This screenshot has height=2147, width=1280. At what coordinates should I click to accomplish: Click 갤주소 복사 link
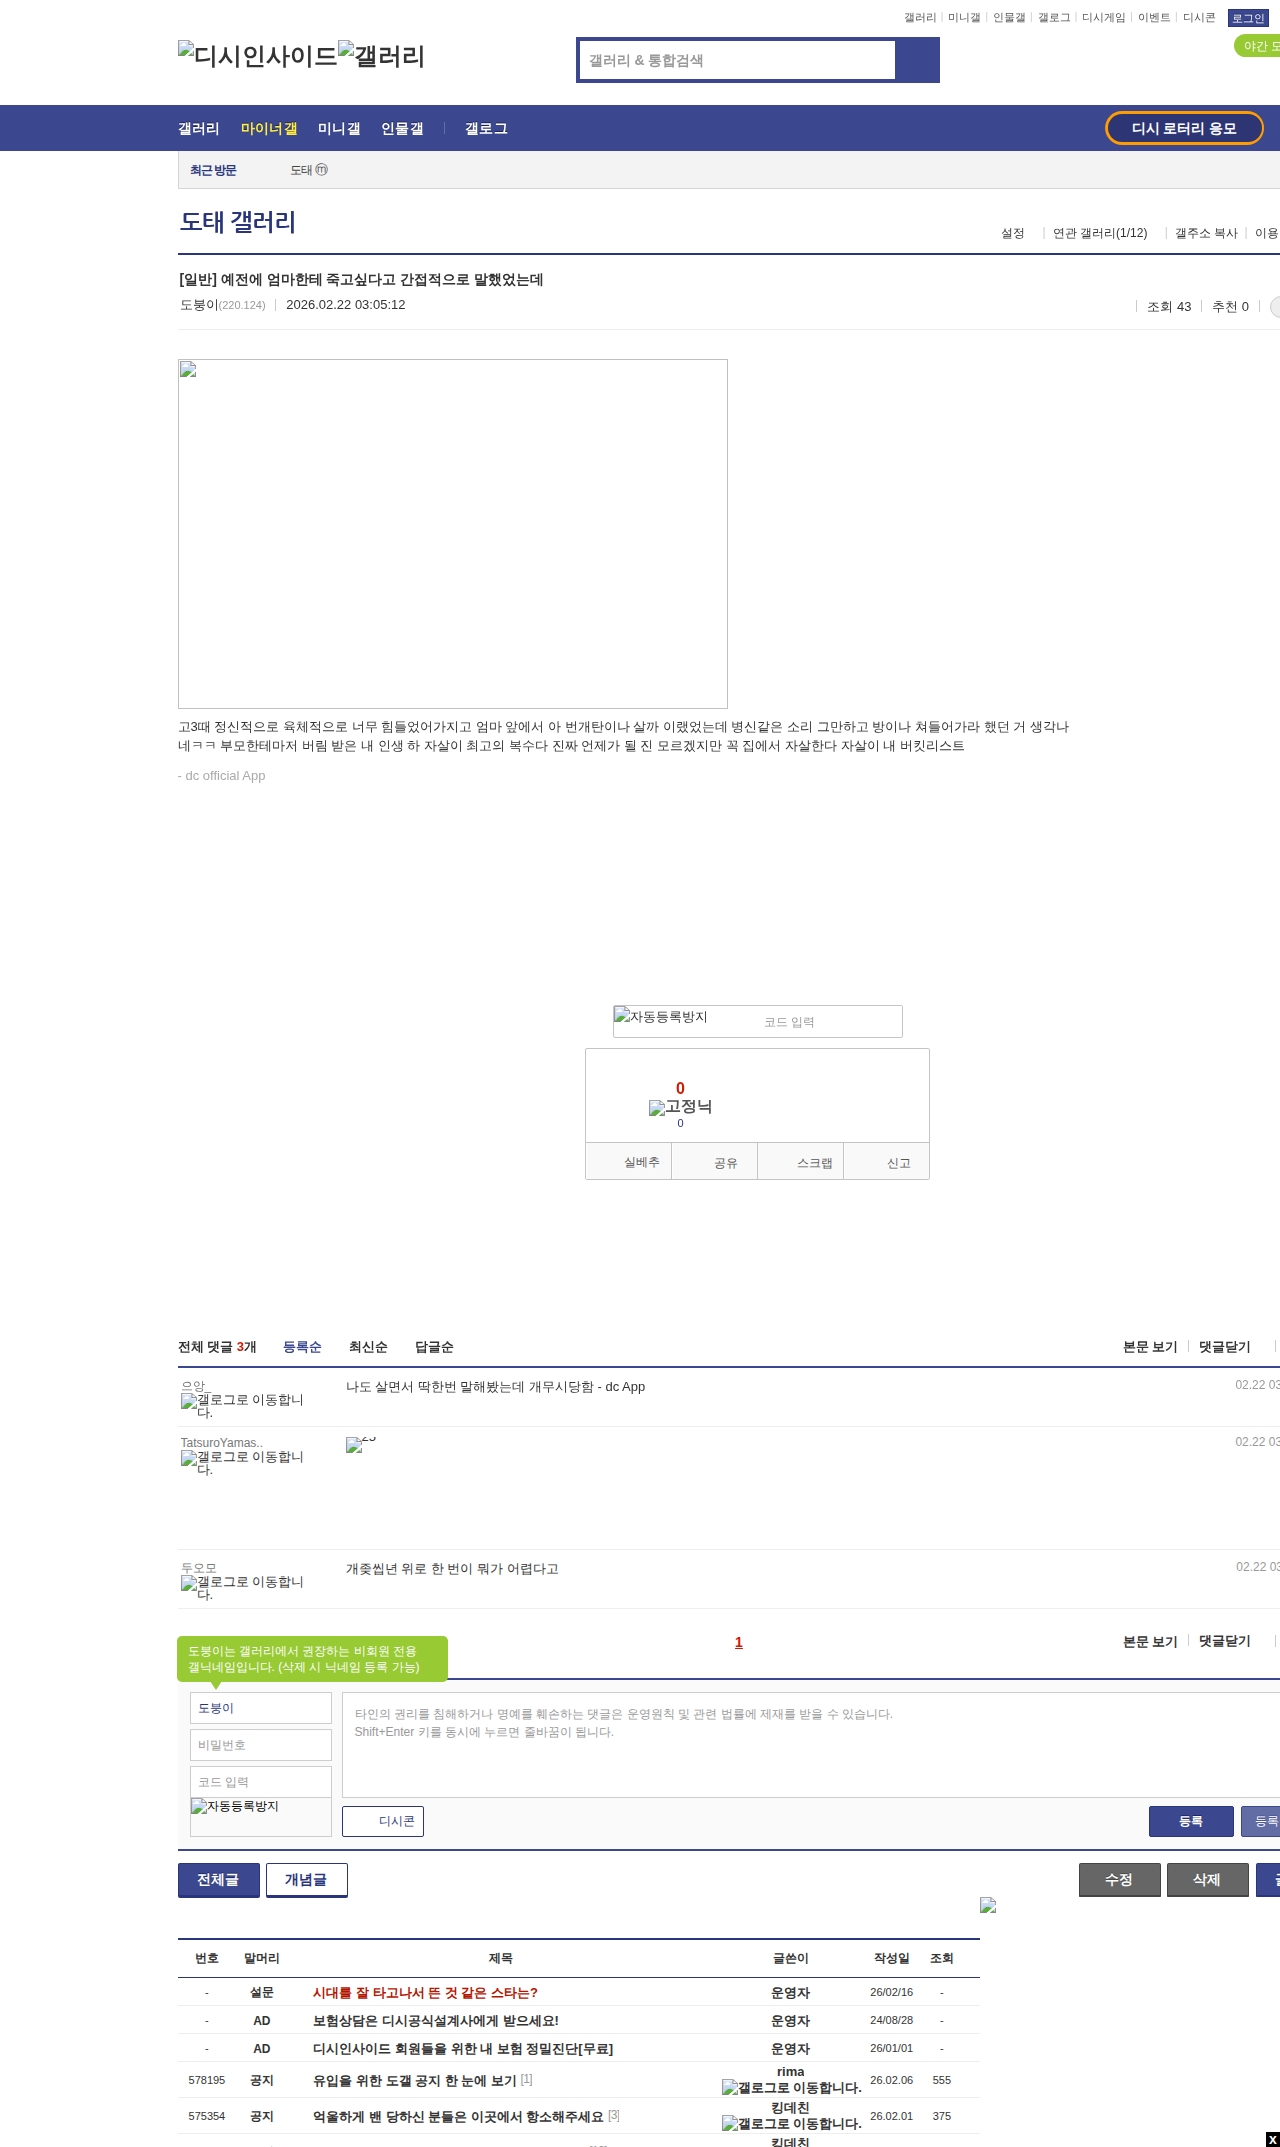tap(1206, 233)
